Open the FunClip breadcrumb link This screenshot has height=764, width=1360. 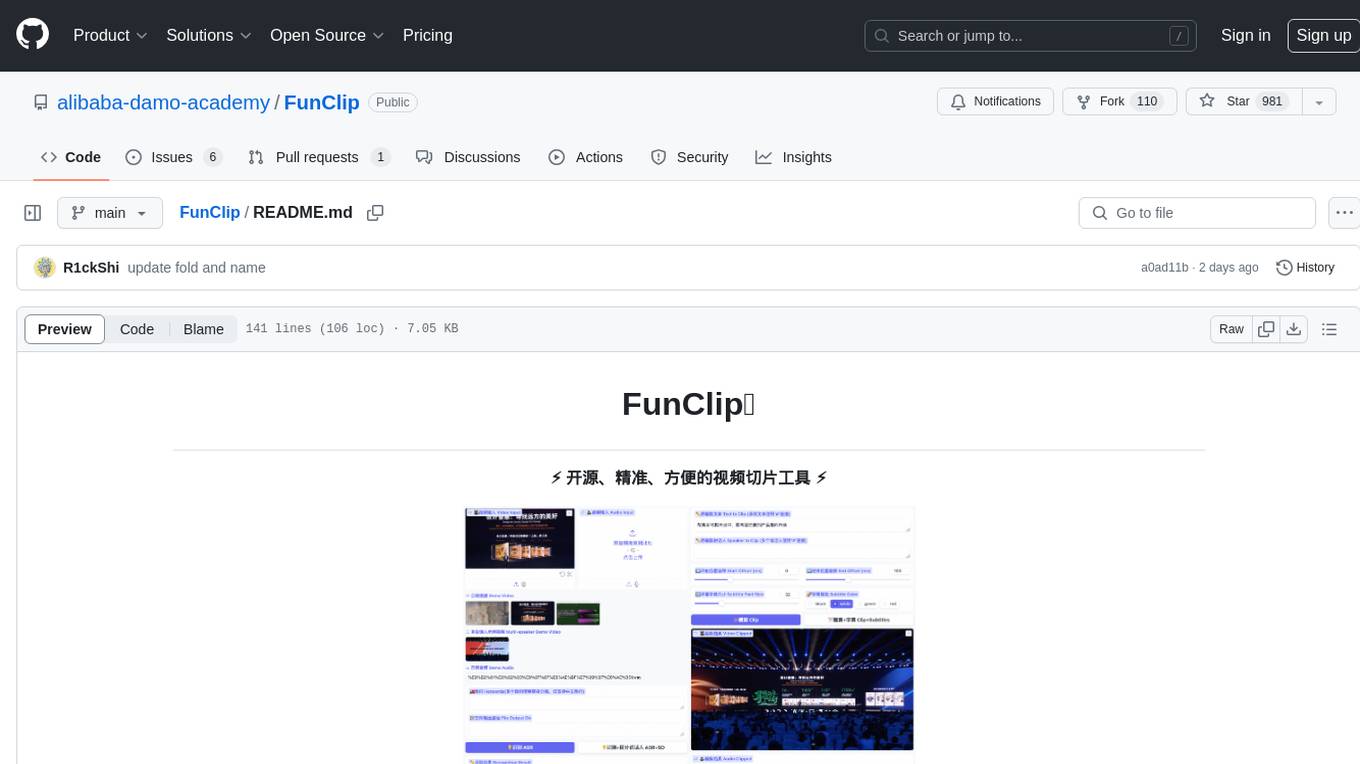click(x=209, y=212)
